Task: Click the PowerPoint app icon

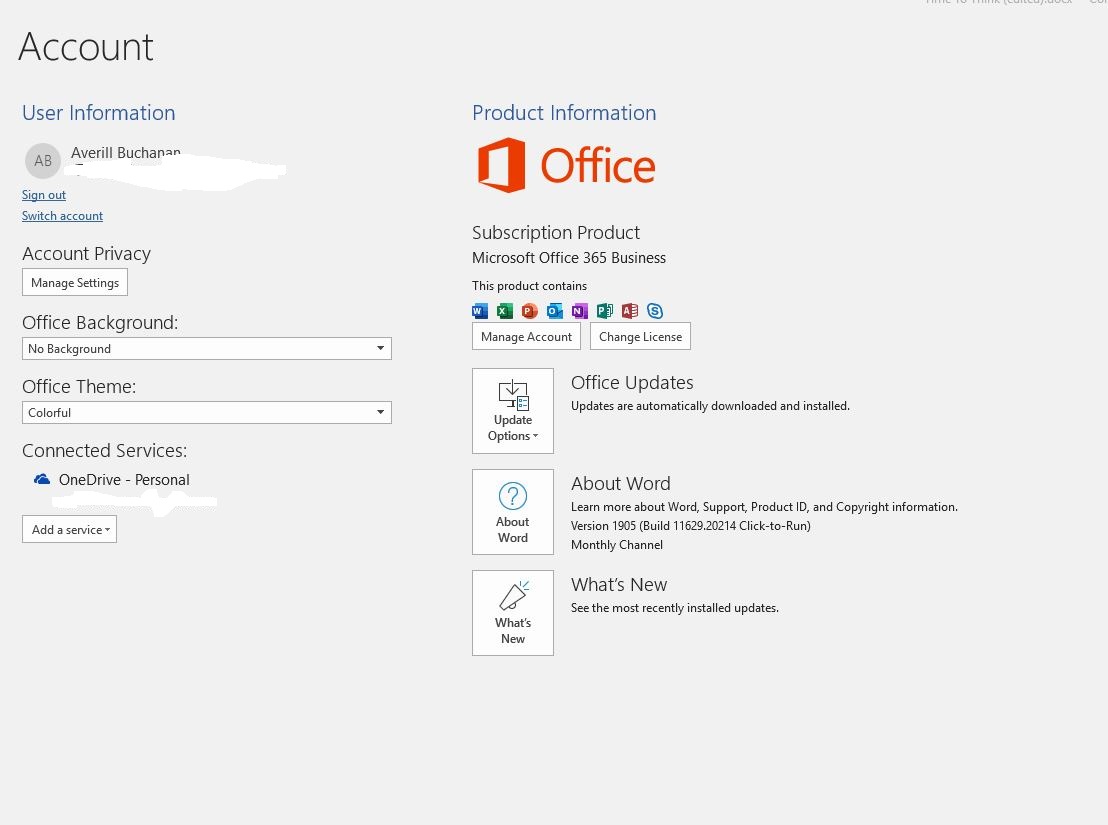Action: click(x=530, y=311)
